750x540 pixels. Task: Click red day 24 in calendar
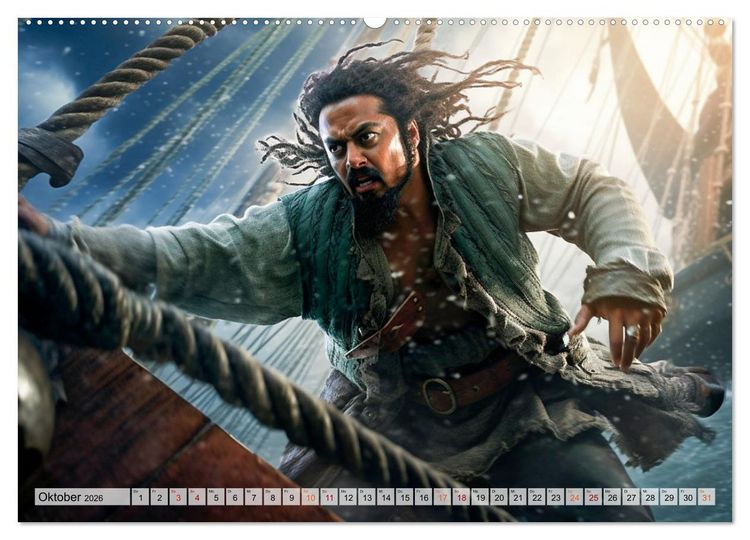click(574, 497)
